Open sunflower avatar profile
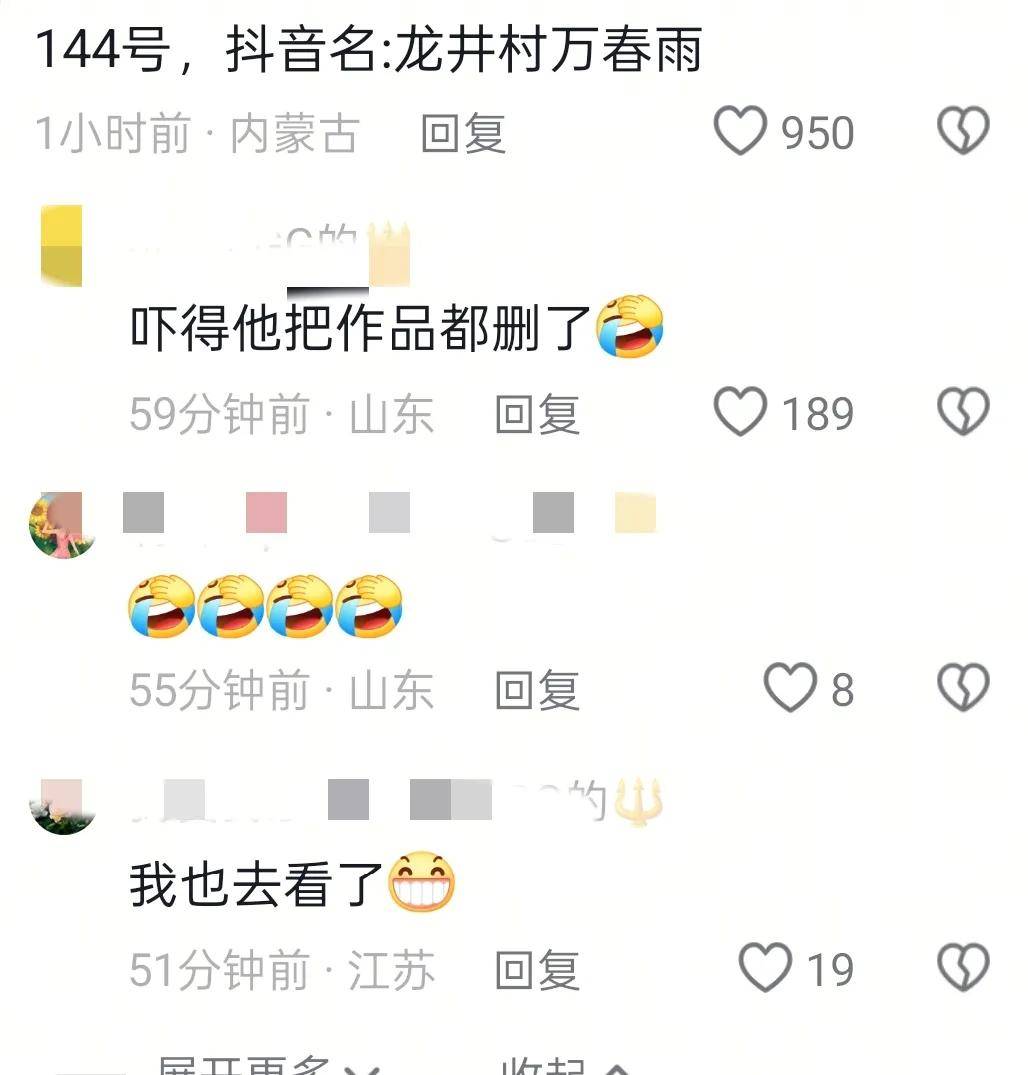This screenshot has height=1075, width=1028. [x=62, y=525]
